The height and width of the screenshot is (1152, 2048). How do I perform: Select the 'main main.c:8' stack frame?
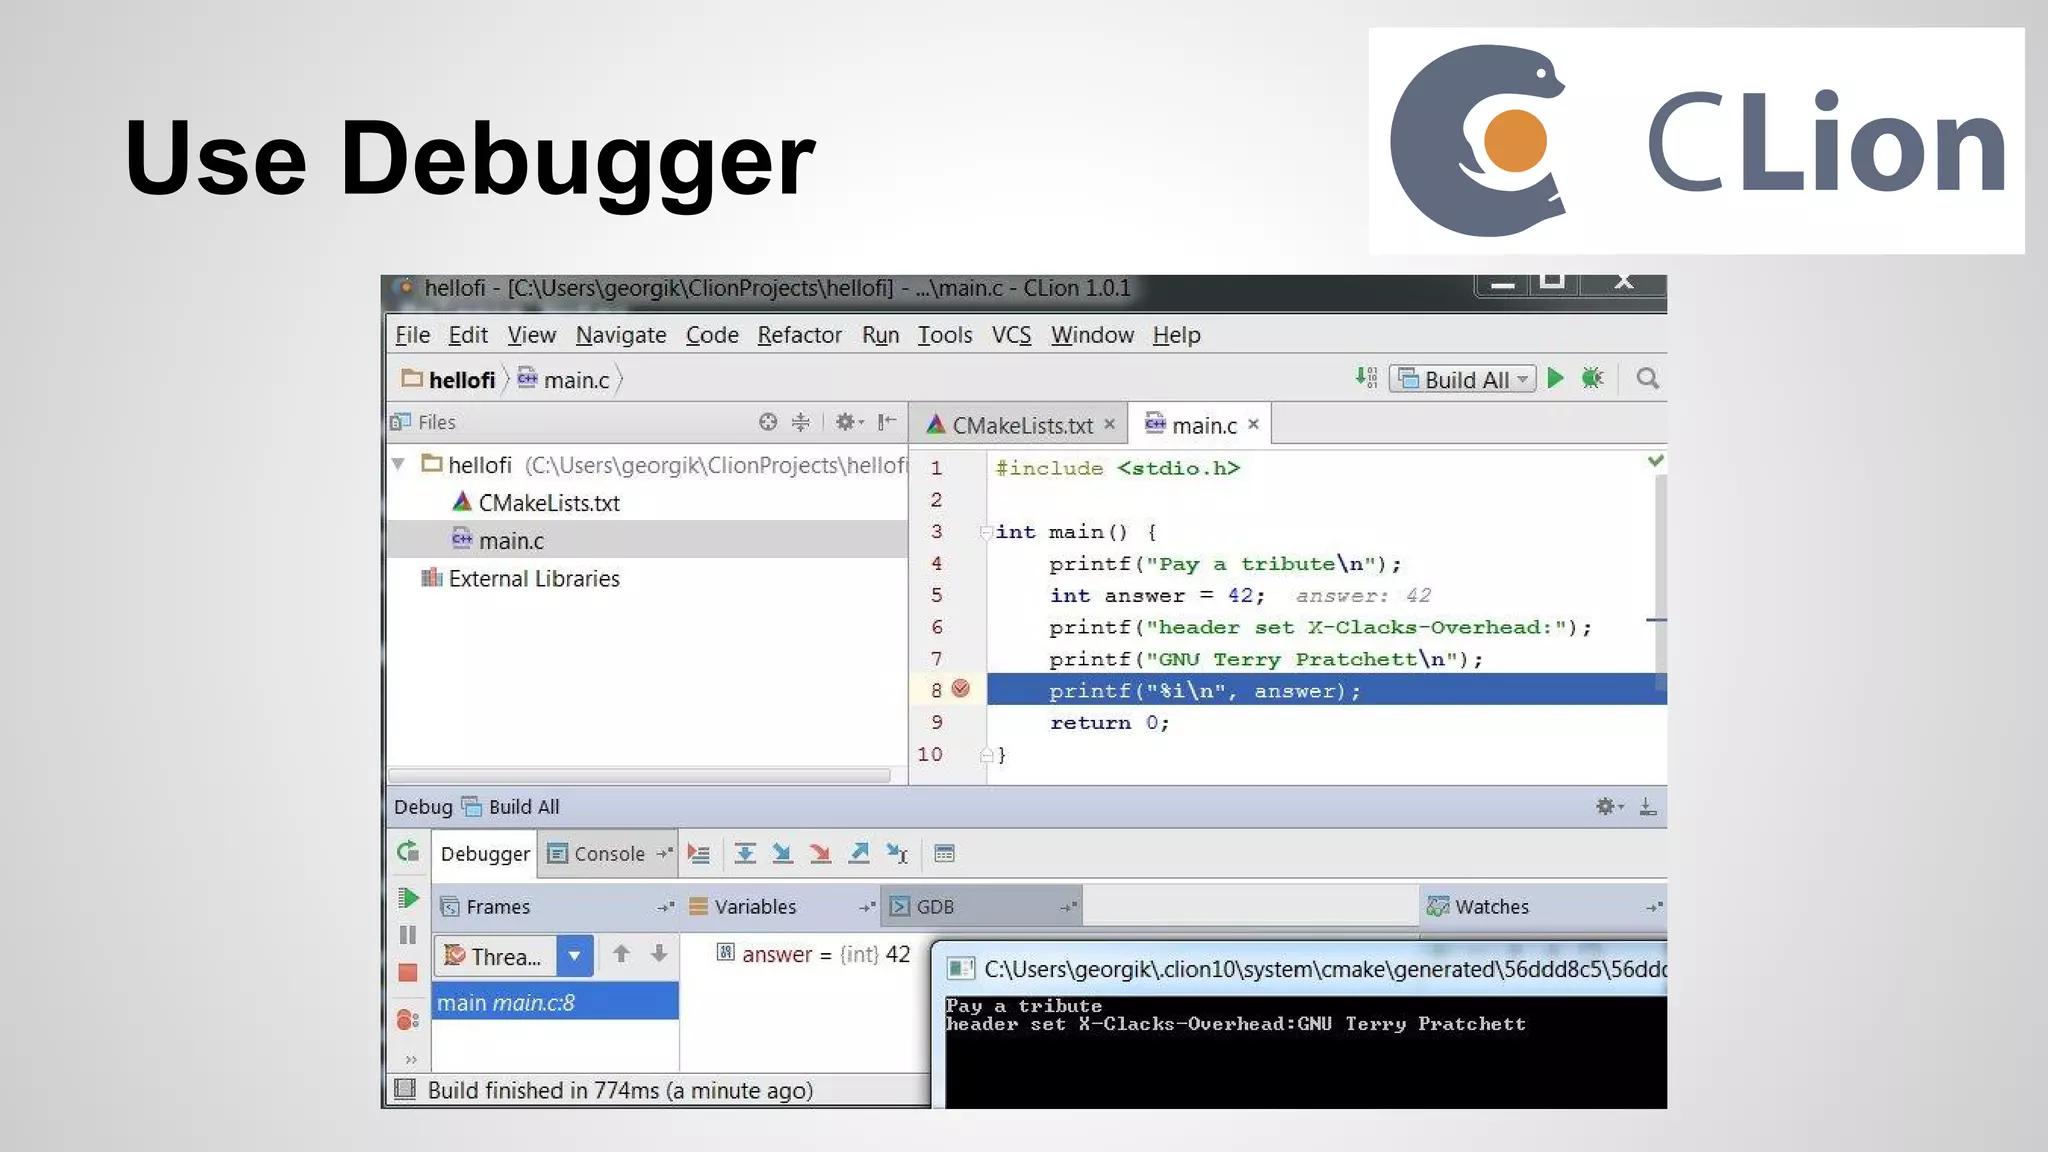click(555, 1001)
